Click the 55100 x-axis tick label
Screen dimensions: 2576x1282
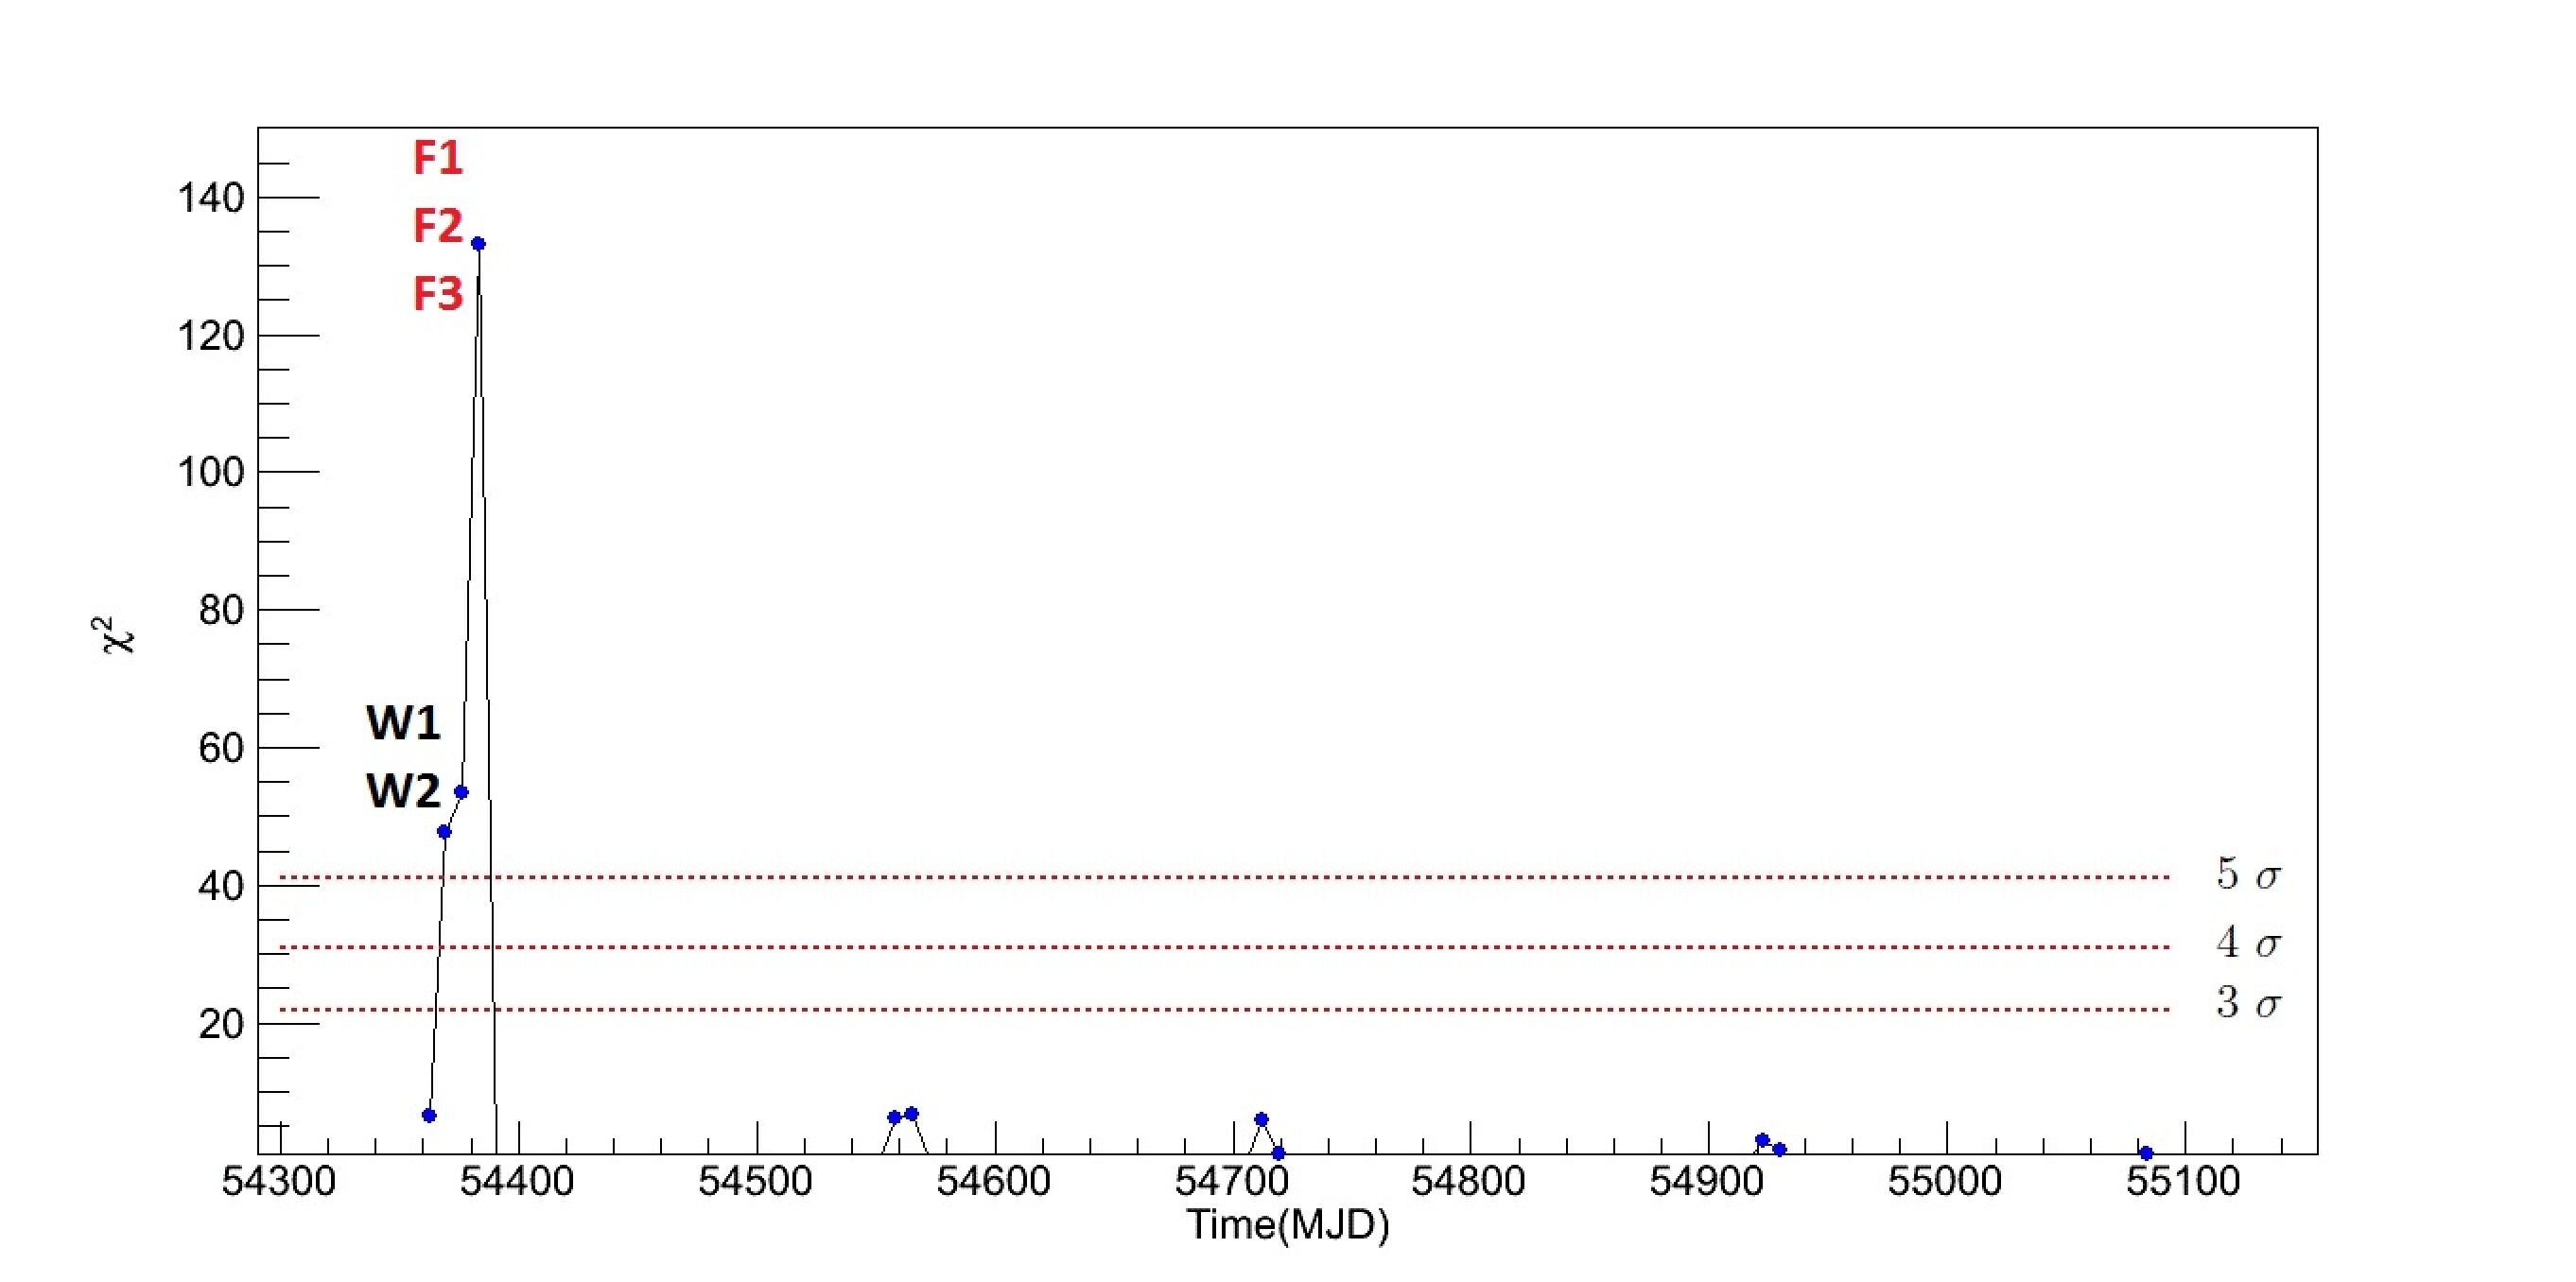click(x=2183, y=1182)
